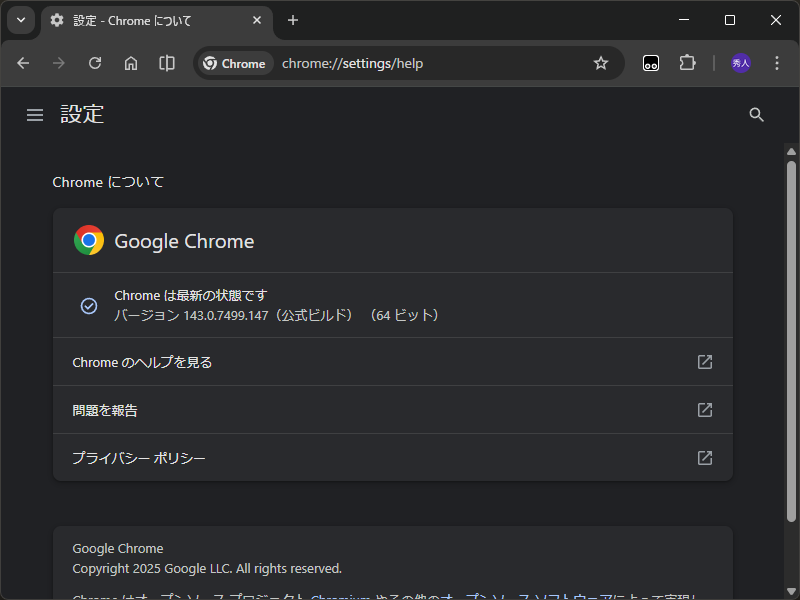Click the Chrome badge in the address bar
The image size is (800, 600).
[x=234, y=63]
